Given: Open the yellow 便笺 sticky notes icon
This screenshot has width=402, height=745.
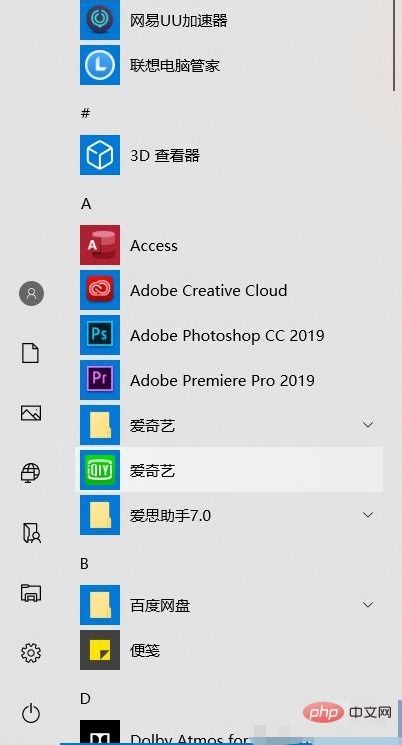Looking at the screenshot, I should click(x=100, y=650).
